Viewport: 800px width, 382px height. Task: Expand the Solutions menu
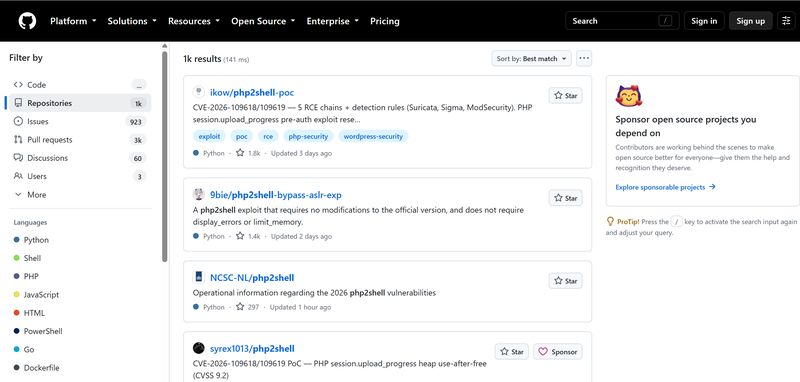[x=132, y=21]
